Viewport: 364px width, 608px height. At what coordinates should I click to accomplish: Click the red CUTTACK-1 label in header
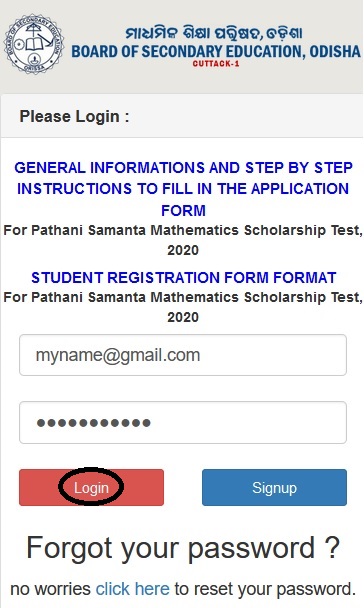pyautogui.click(x=216, y=64)
